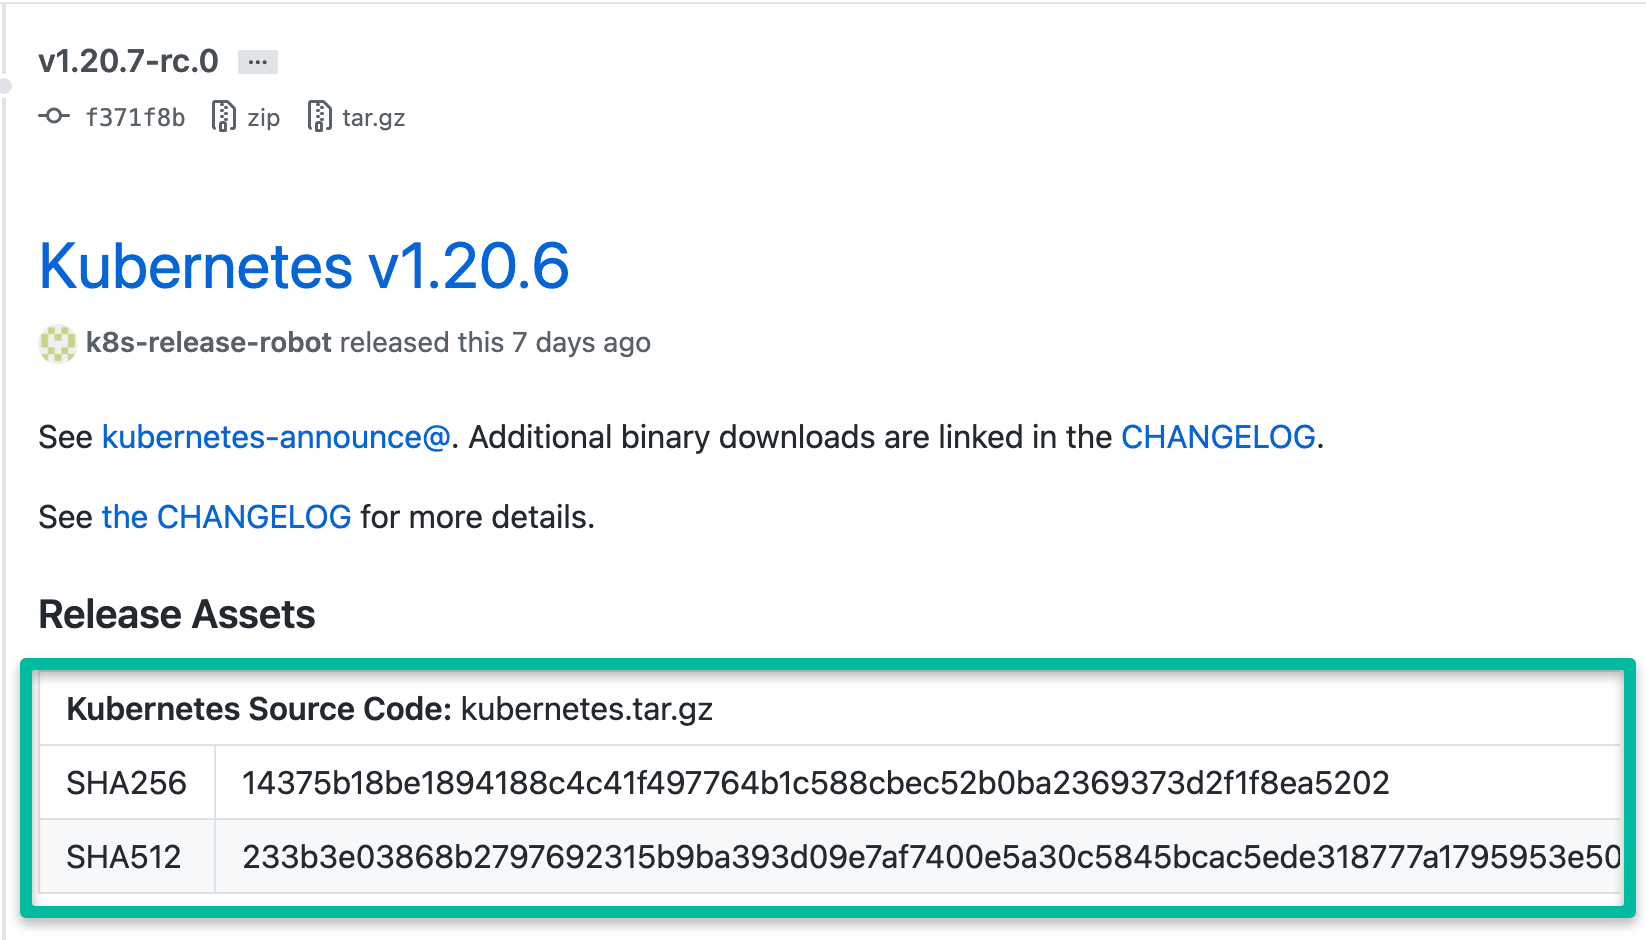The height and width of the screenshot is (940, 1646).
Task: Download the zip source archive
Action: [x=263, y=118]
